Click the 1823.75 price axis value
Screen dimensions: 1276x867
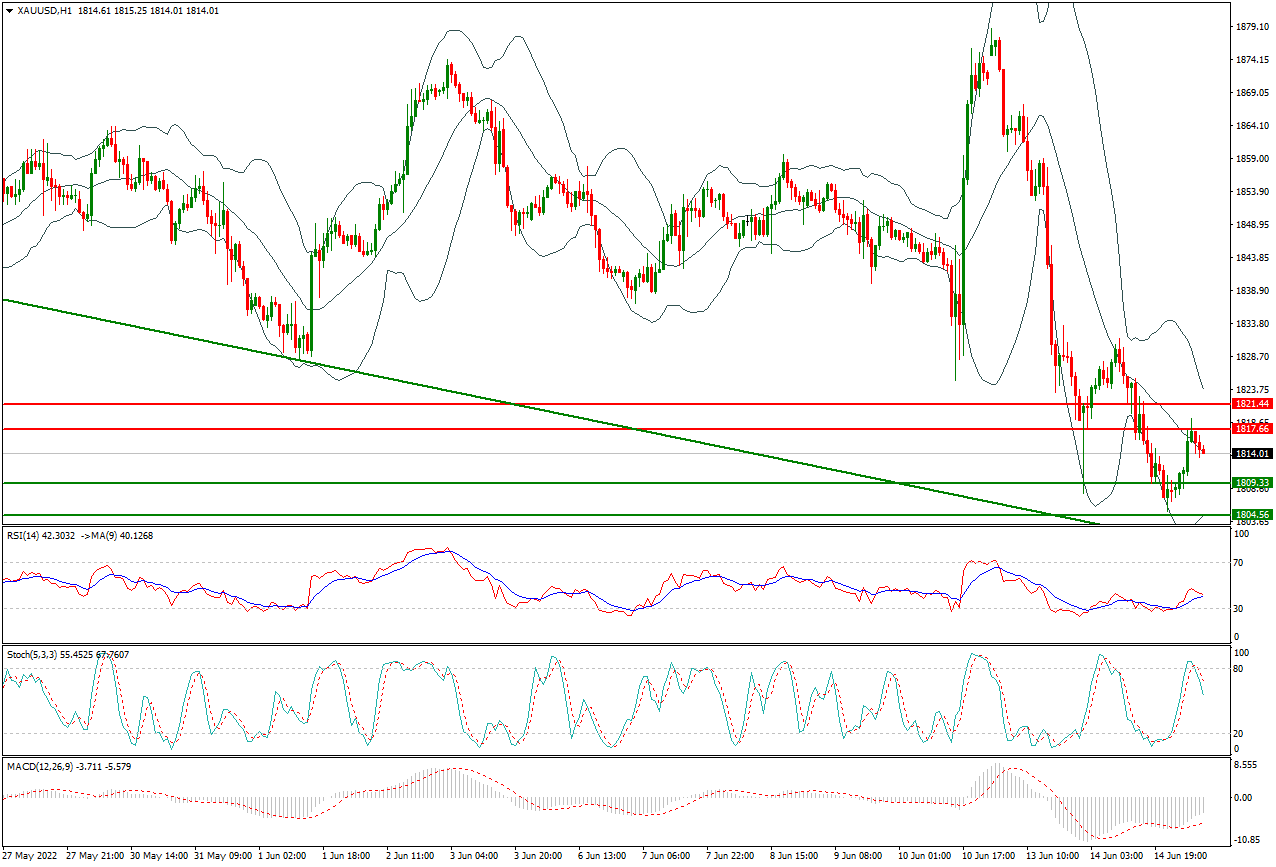tap(1252, 390)
